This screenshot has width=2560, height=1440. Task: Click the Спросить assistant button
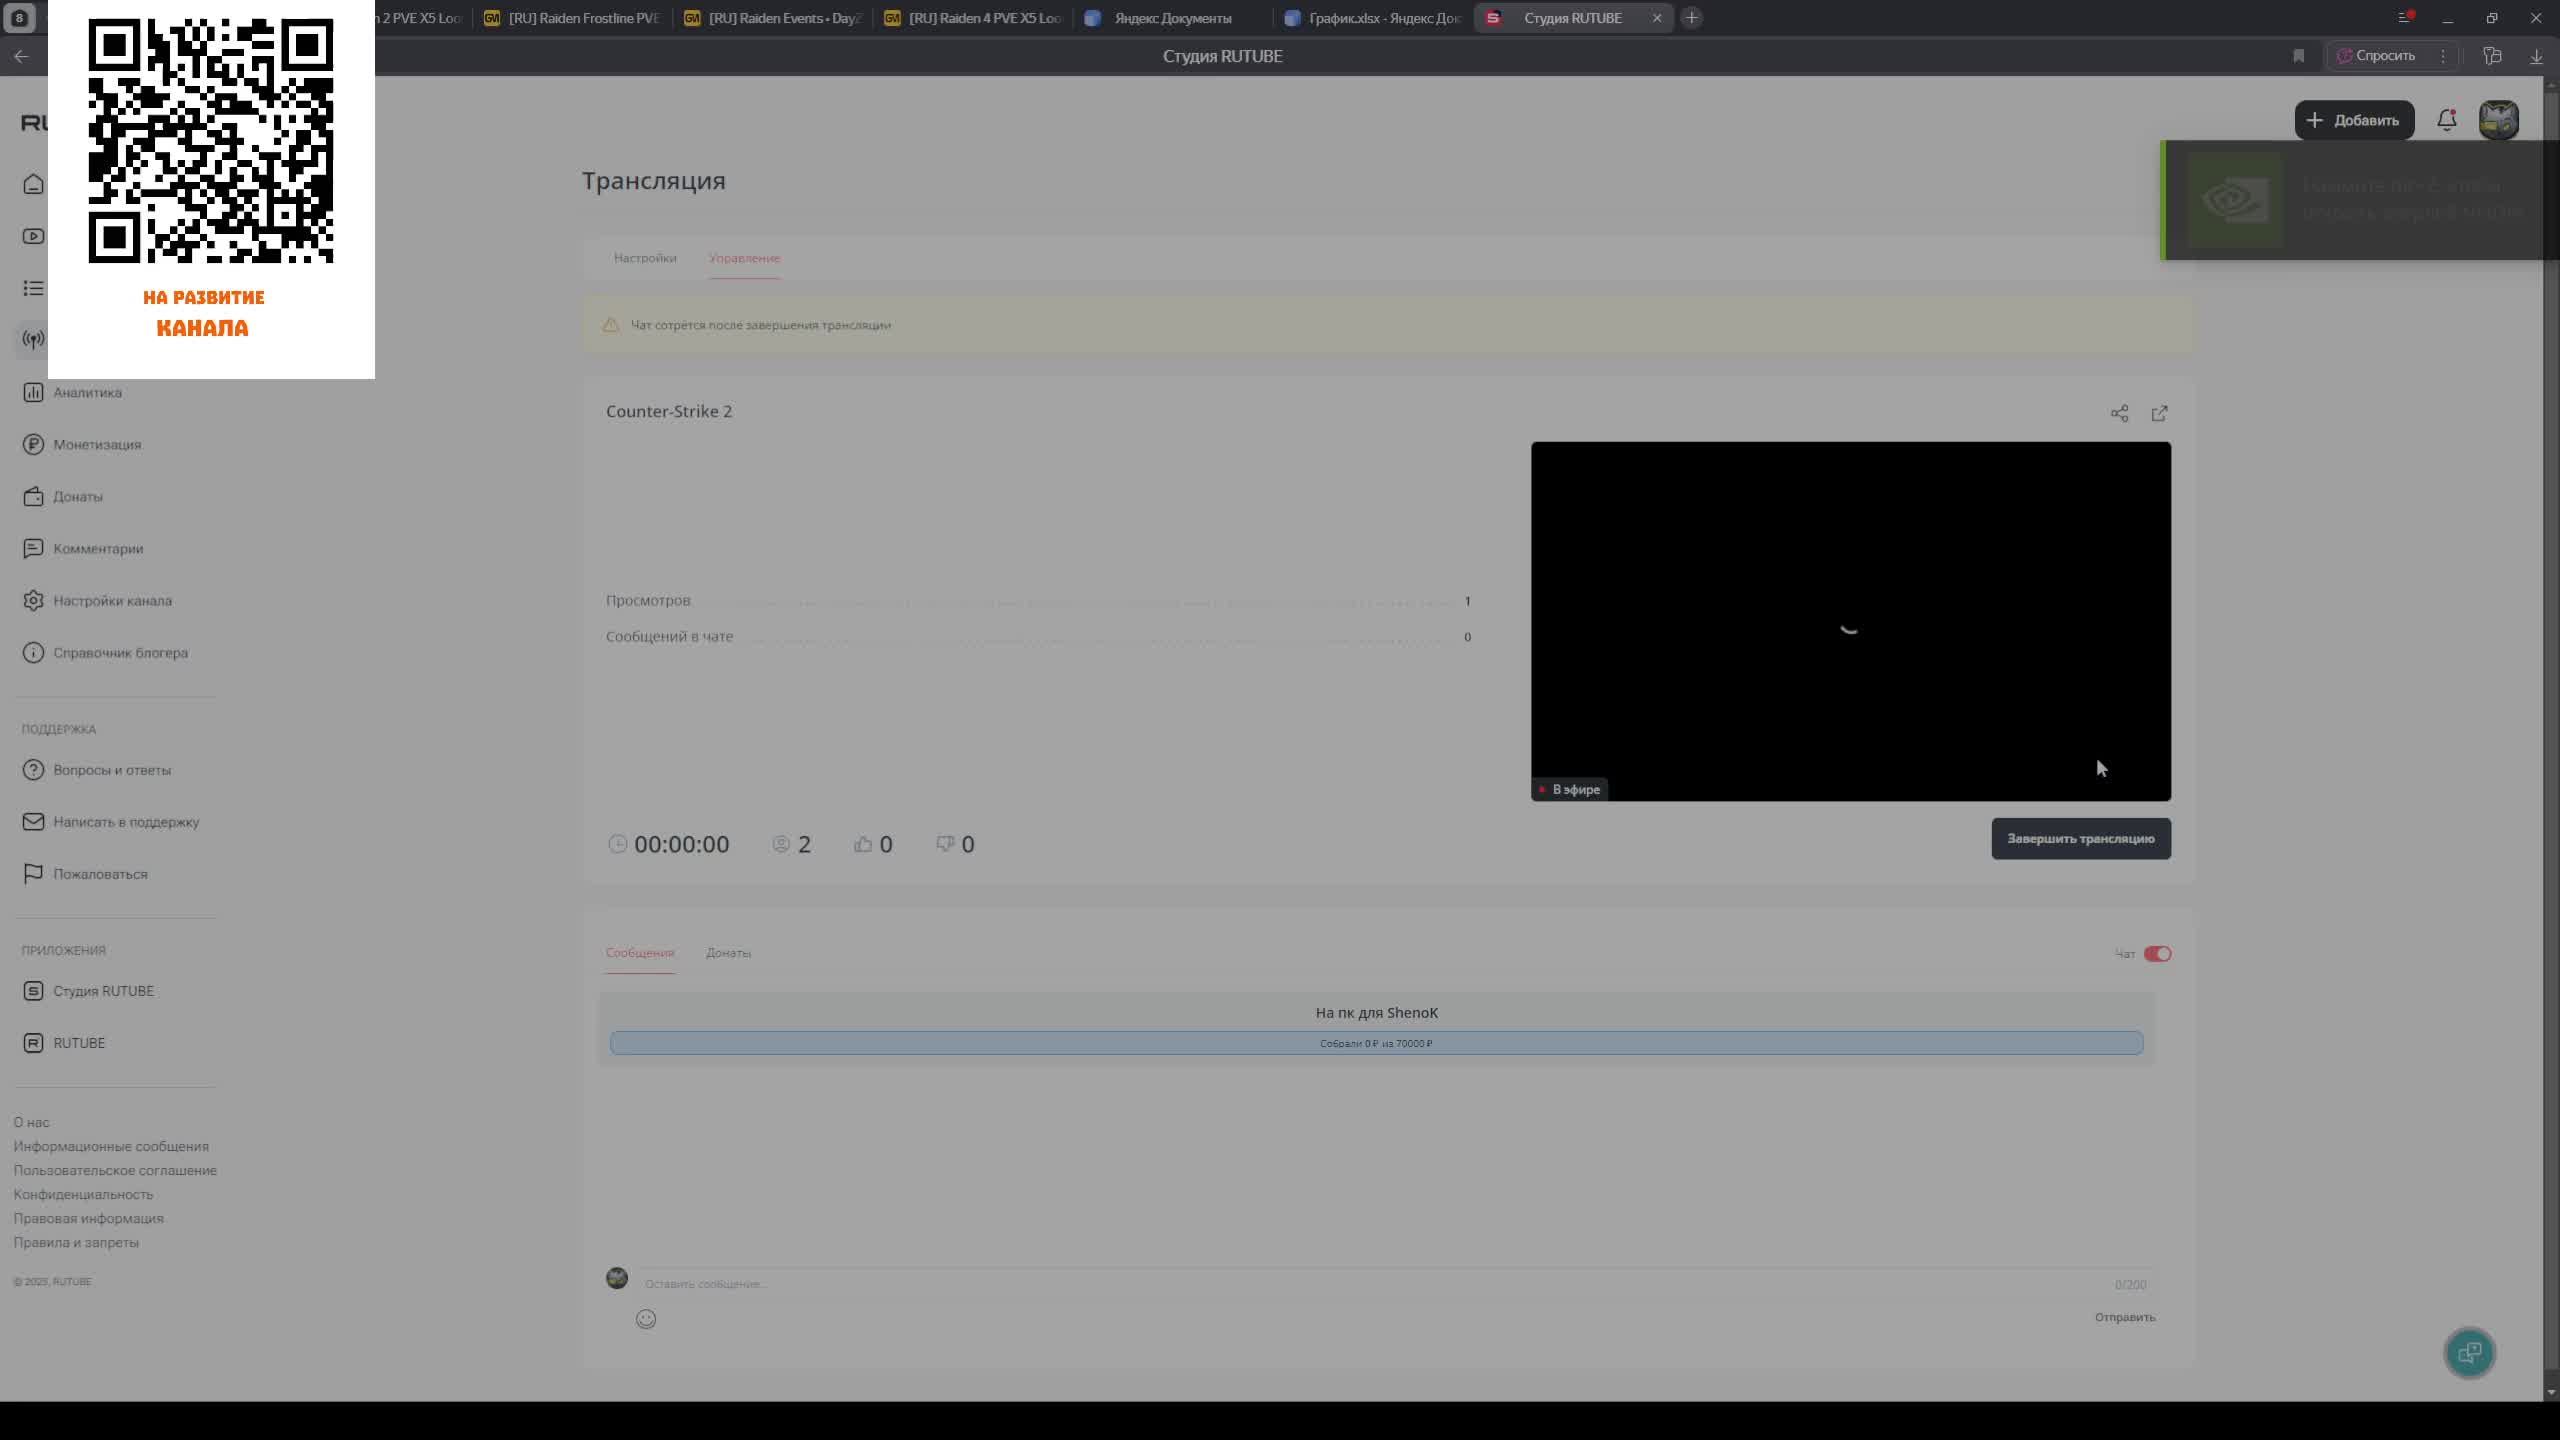click(2375, 56)
